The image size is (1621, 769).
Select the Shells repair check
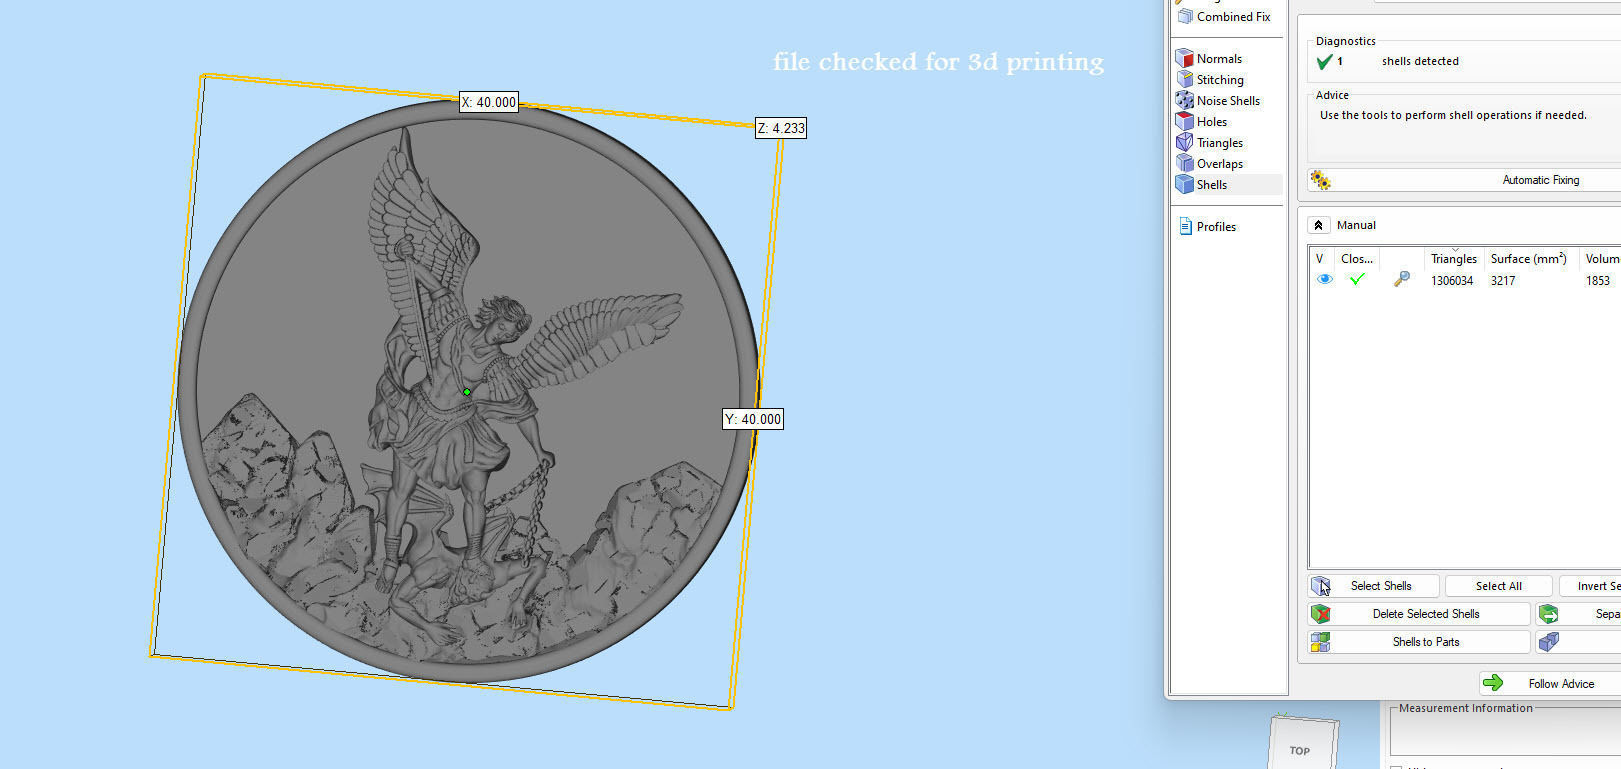1227,185
